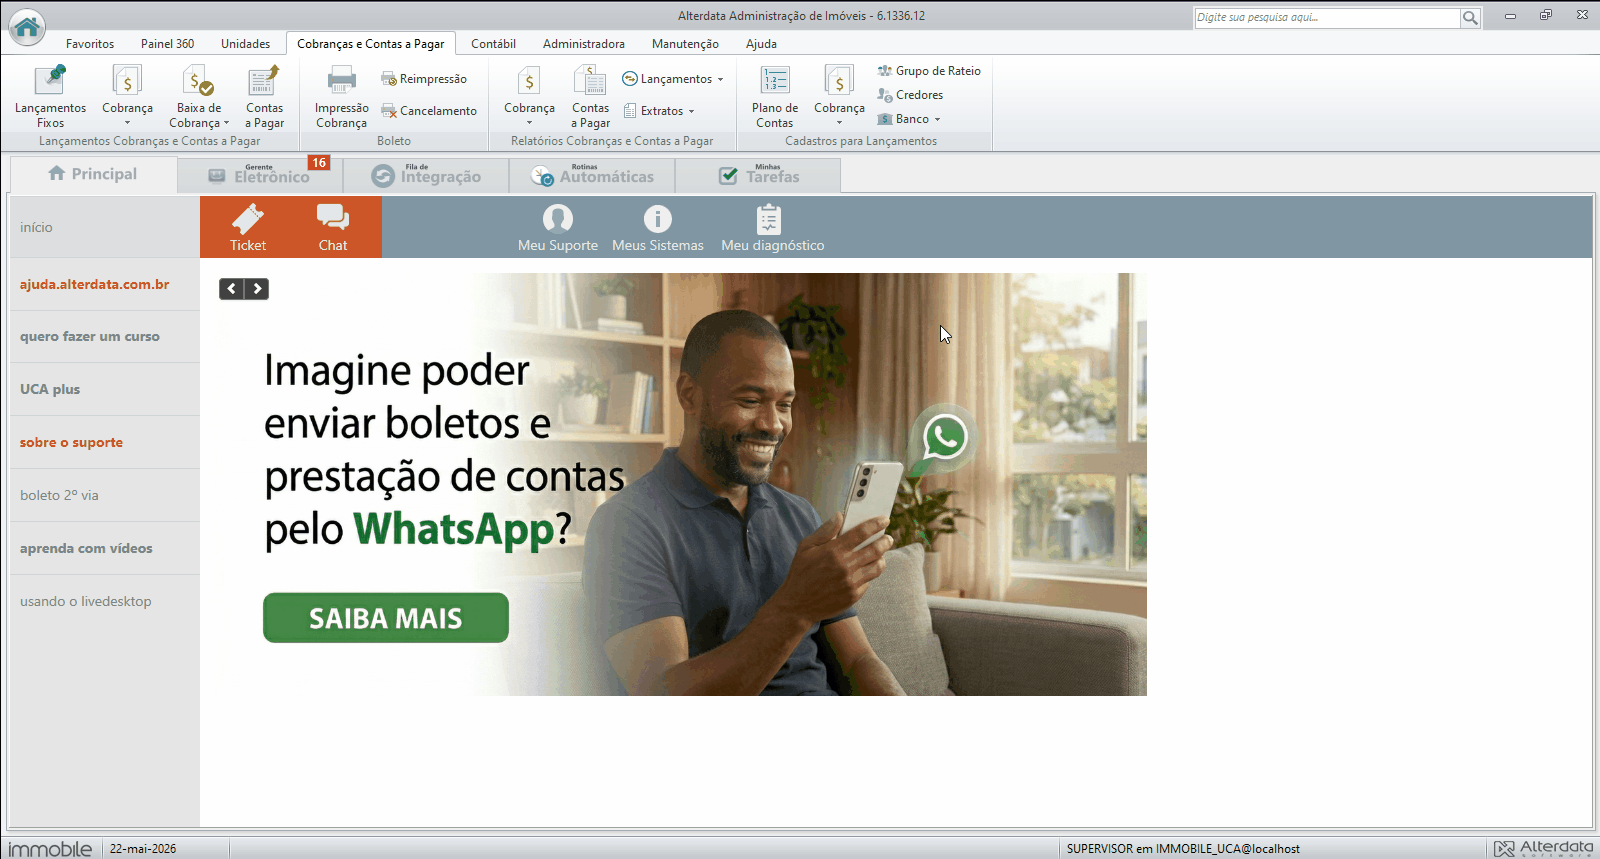Click the date 22-mai-2026 in status bar
Image resolution: width=1600 pixels, height=859 pixels.
point(143,849)
